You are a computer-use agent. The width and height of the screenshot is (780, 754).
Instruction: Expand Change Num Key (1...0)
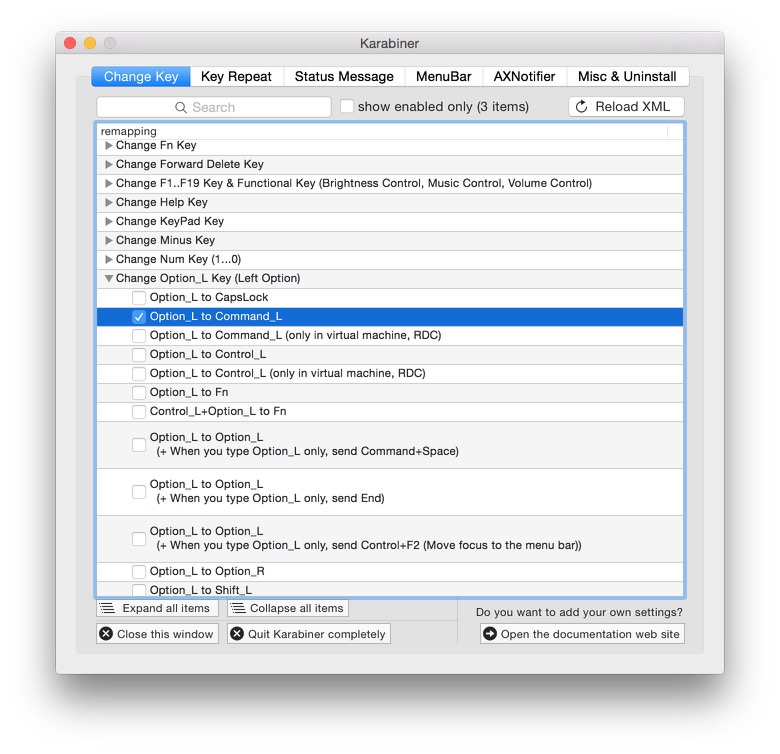point(108,259)
